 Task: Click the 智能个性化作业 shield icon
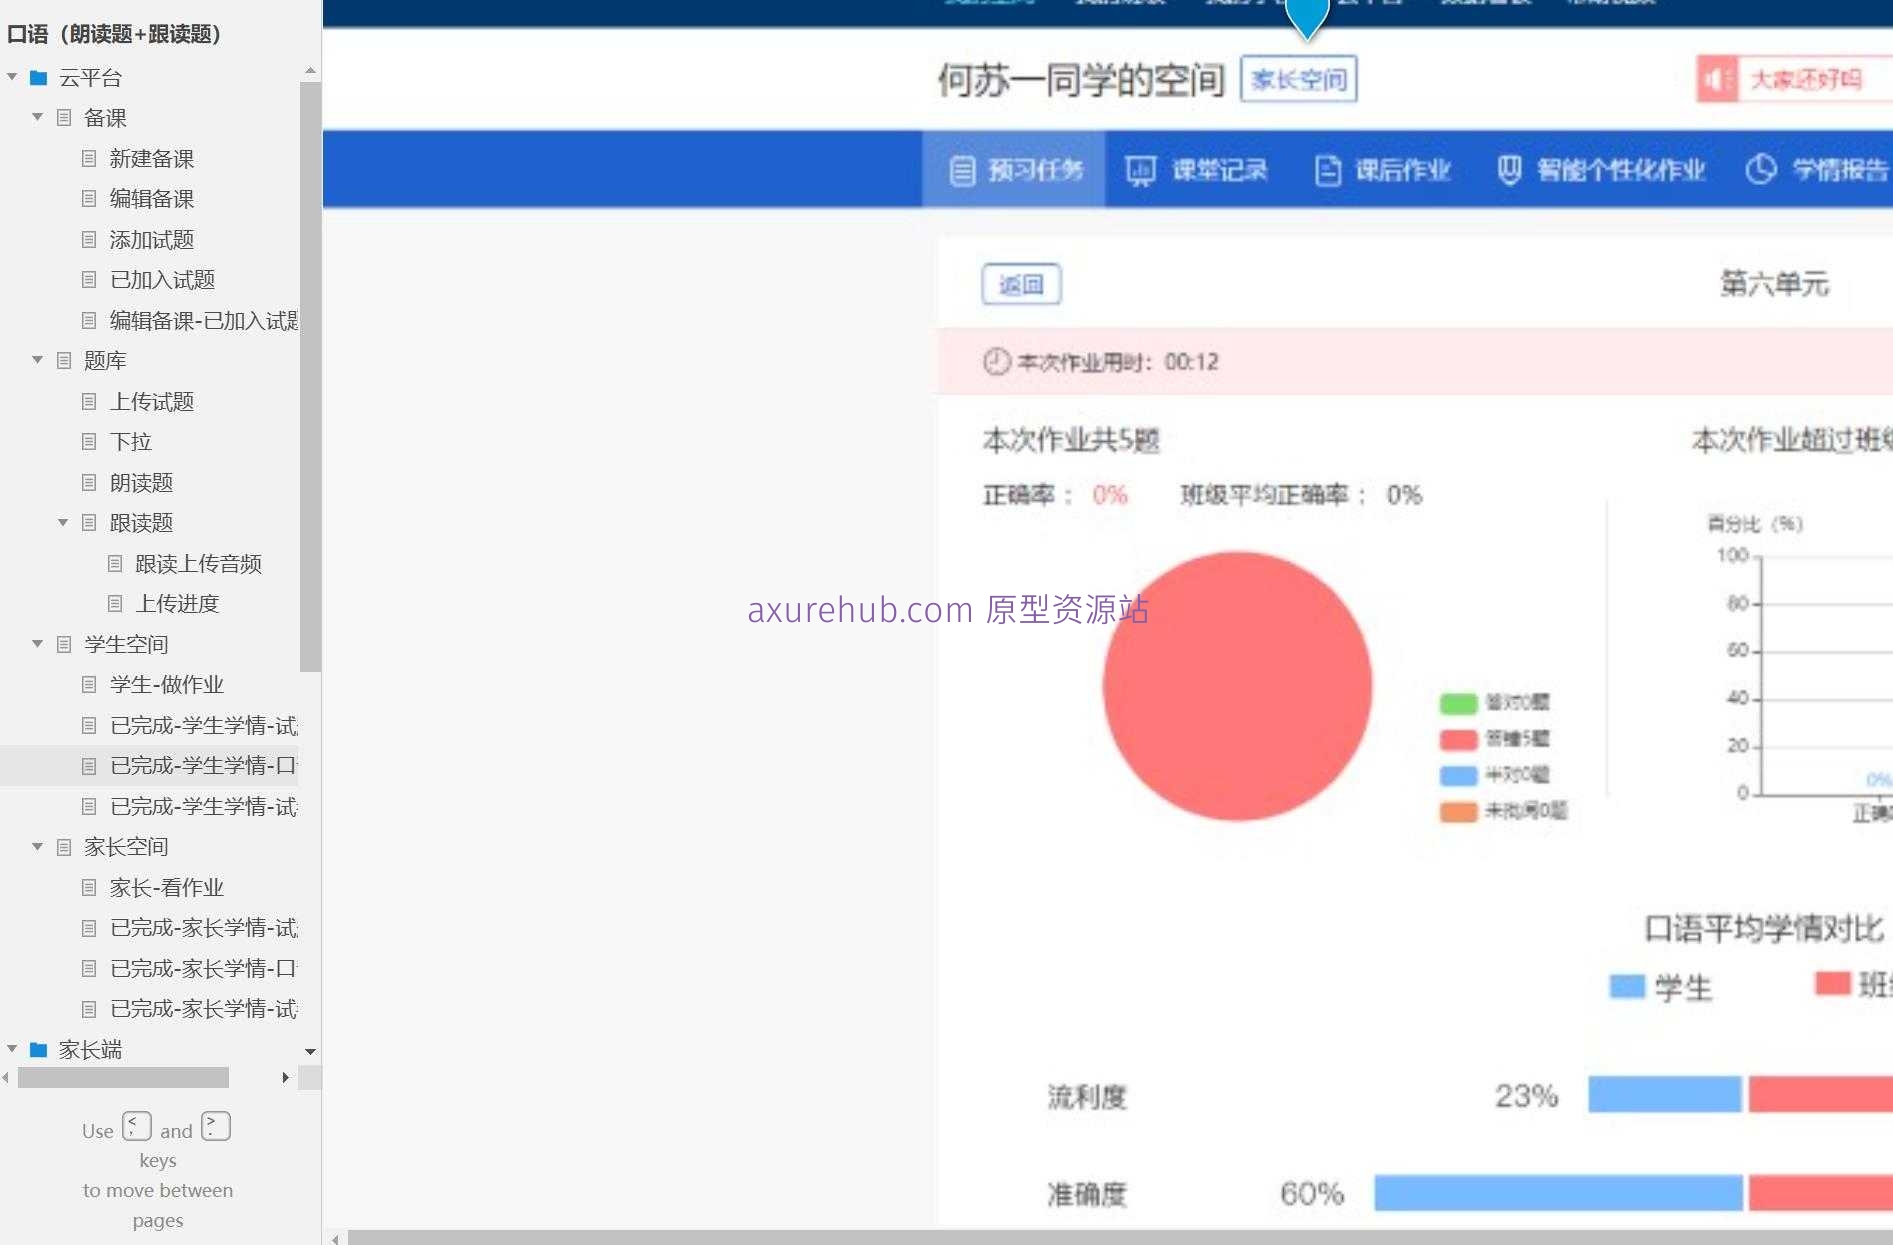(x=1510, y=170)
